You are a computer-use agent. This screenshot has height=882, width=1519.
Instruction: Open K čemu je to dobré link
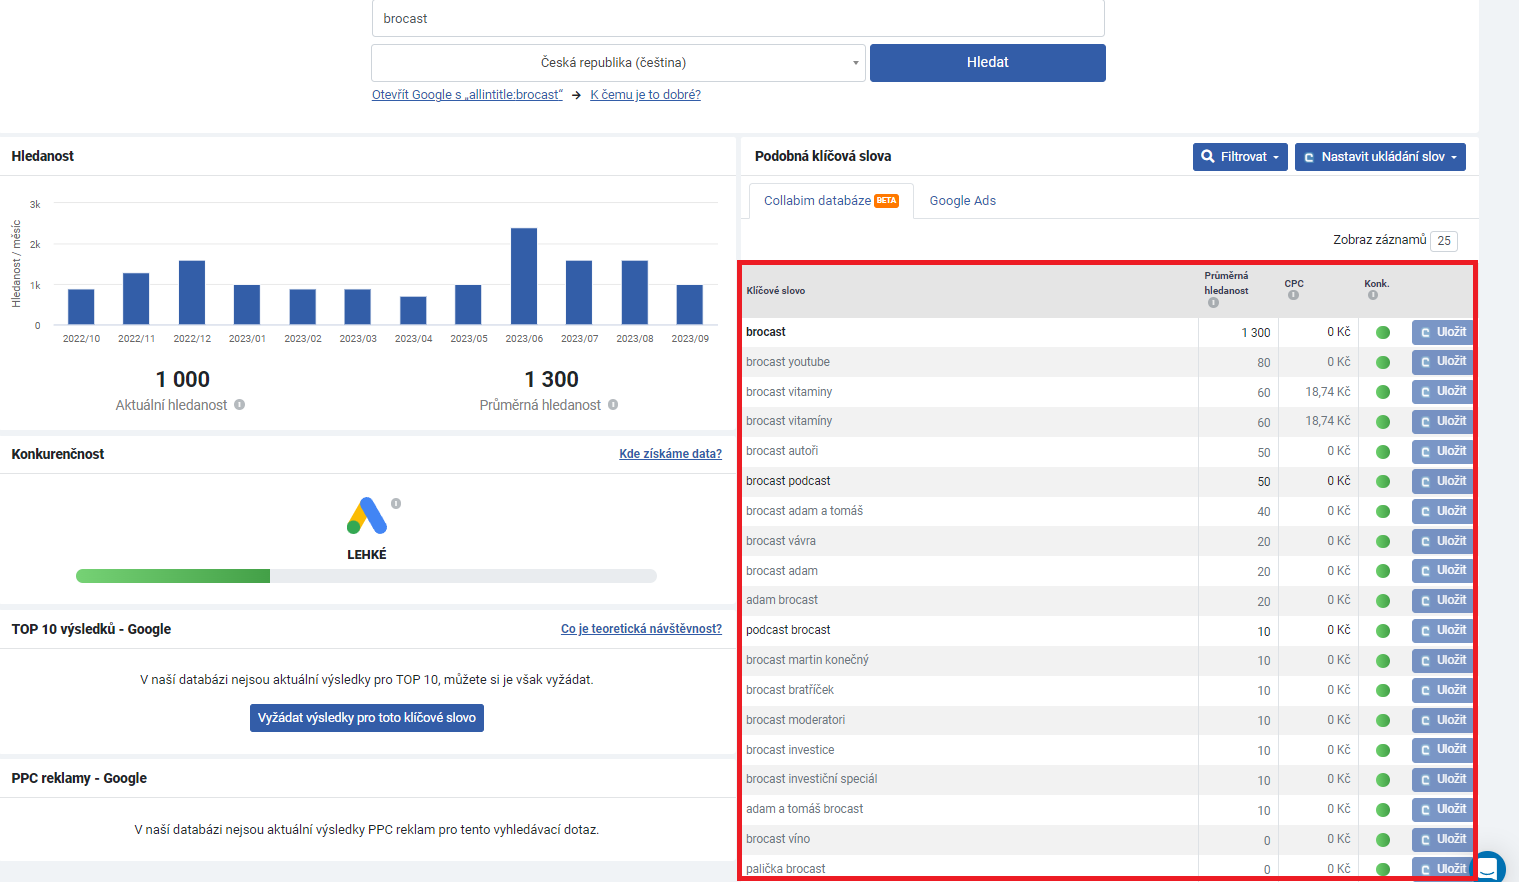coord(645,95)
